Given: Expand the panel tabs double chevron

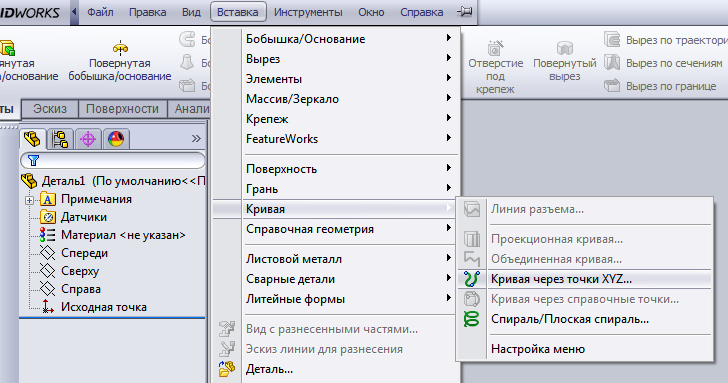Looking at the screenshot, I should (x=196, y=138).
